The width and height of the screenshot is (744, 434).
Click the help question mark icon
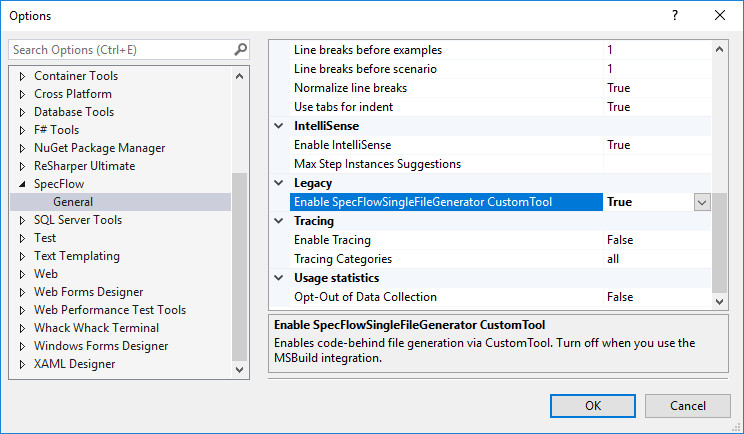click(x=675, y=15)
